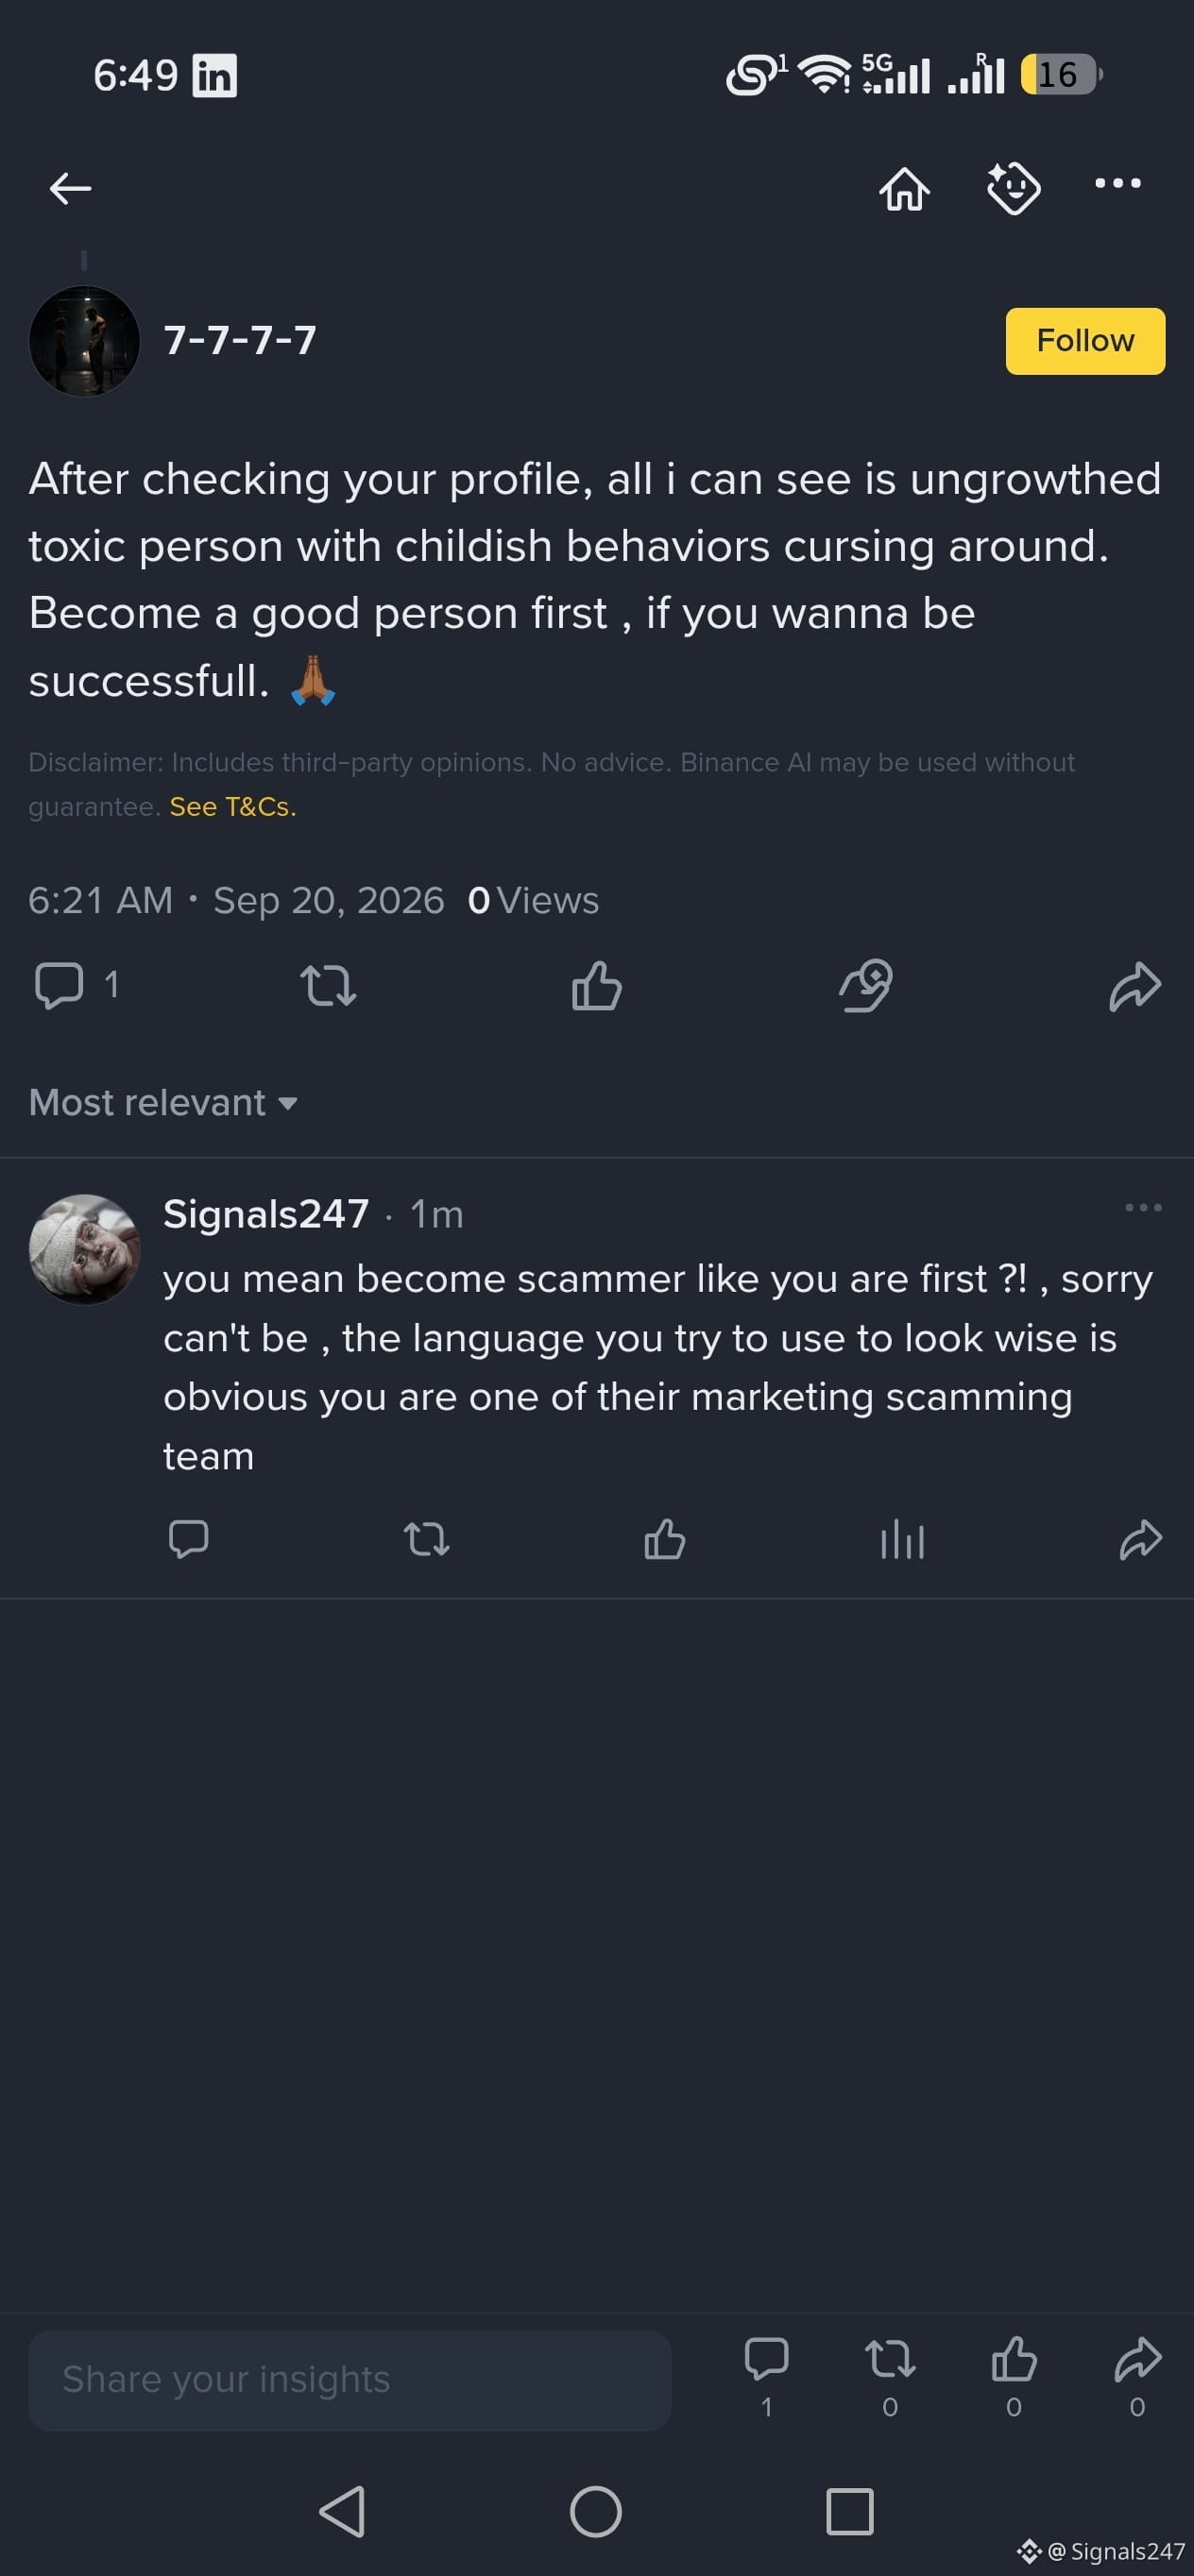Image resolution: width=1194 pixels, height=2576 pixels.
Task: Open options menu on Signals247 reply
Action: tap(1143, 1207)
